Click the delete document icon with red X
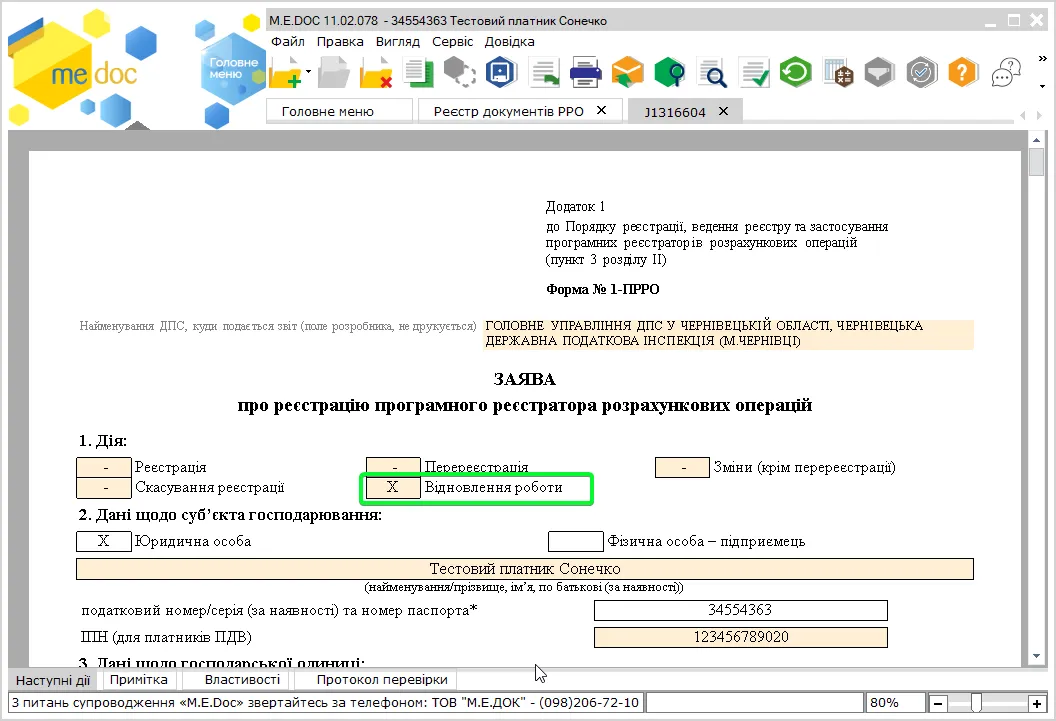The image size is (1056, 721). pos(376,72)
